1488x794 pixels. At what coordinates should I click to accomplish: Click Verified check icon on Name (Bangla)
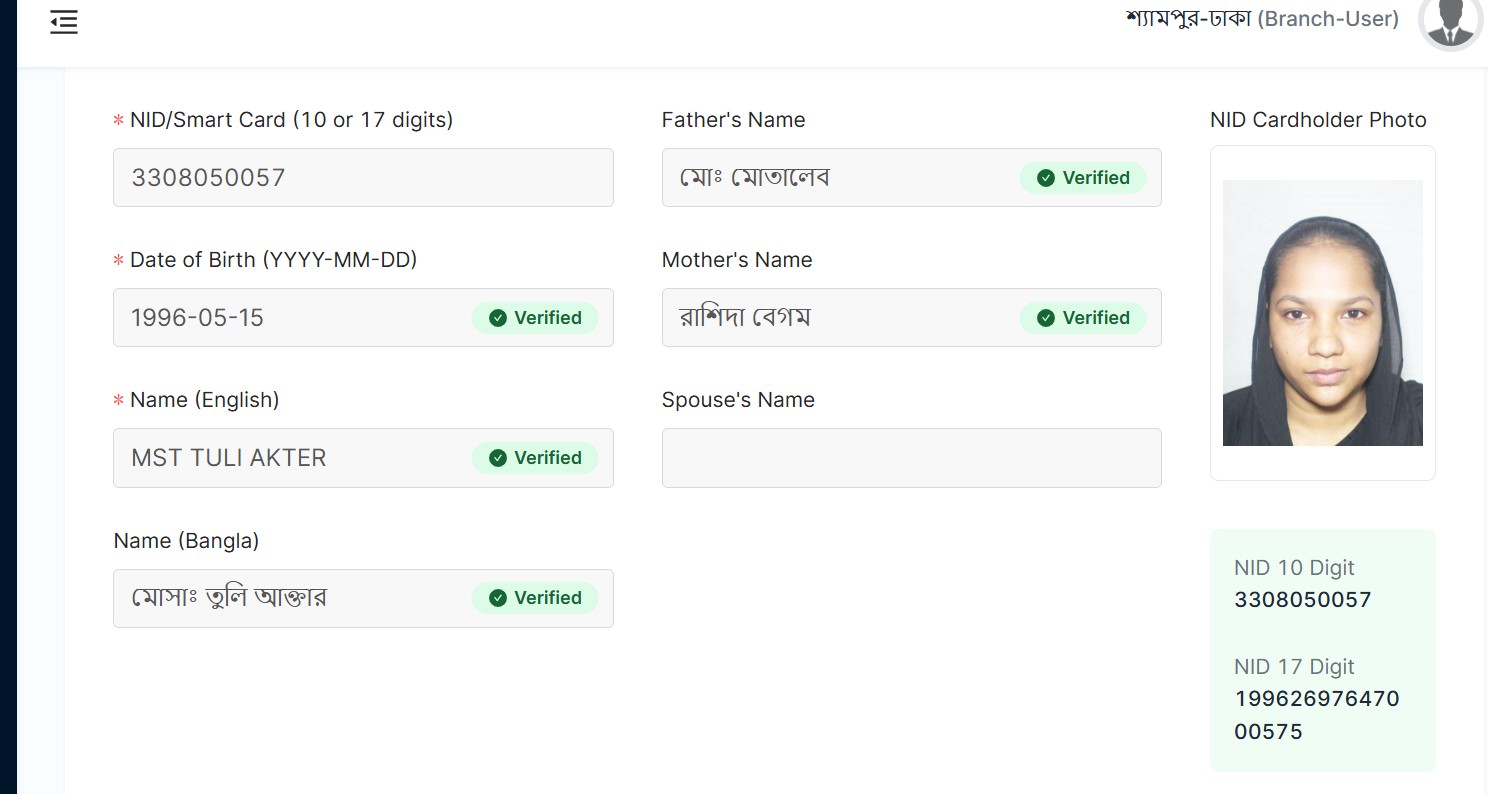(x=497, y=598)
